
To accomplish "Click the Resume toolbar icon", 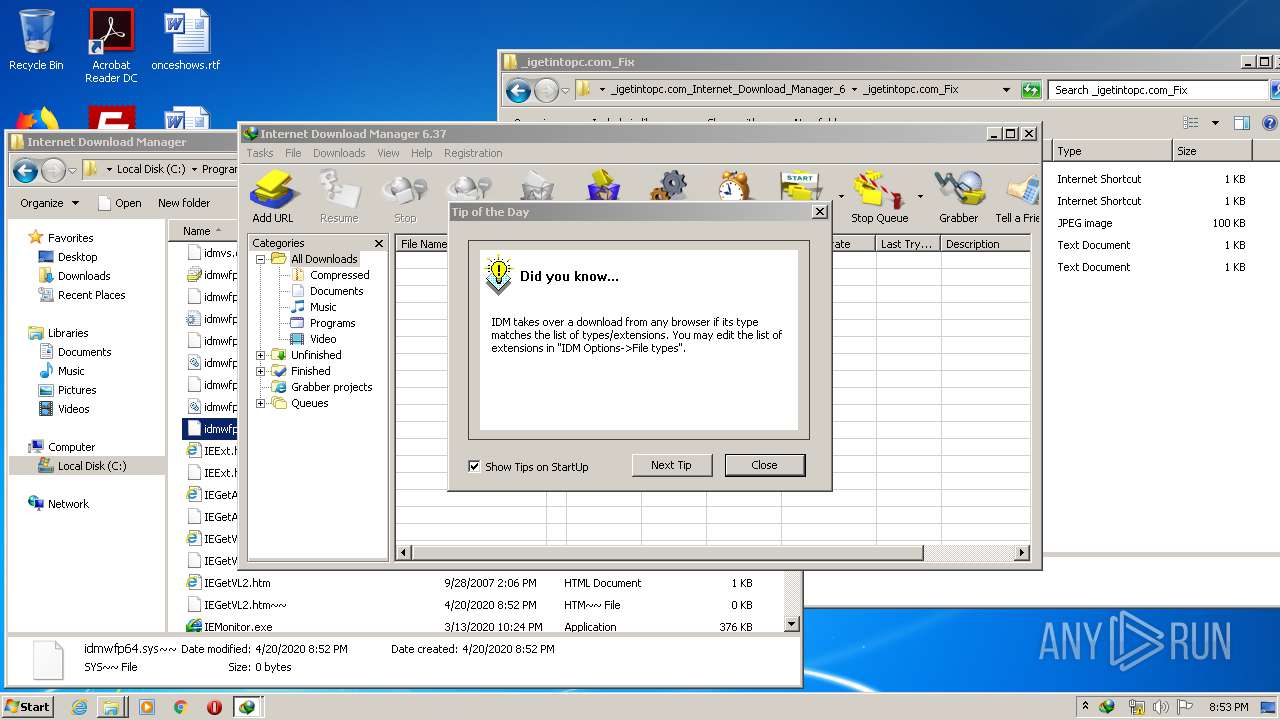I will pyautogui.click(x=339, y=196).
